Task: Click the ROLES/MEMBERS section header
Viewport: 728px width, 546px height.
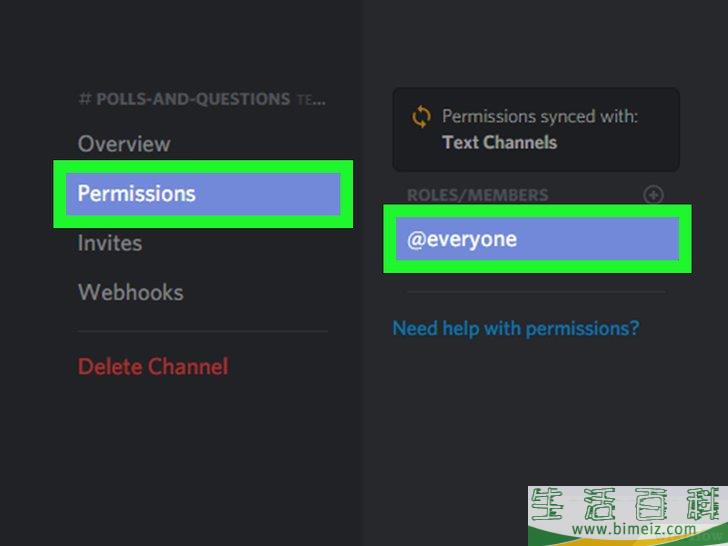Action: pos(478,195)
